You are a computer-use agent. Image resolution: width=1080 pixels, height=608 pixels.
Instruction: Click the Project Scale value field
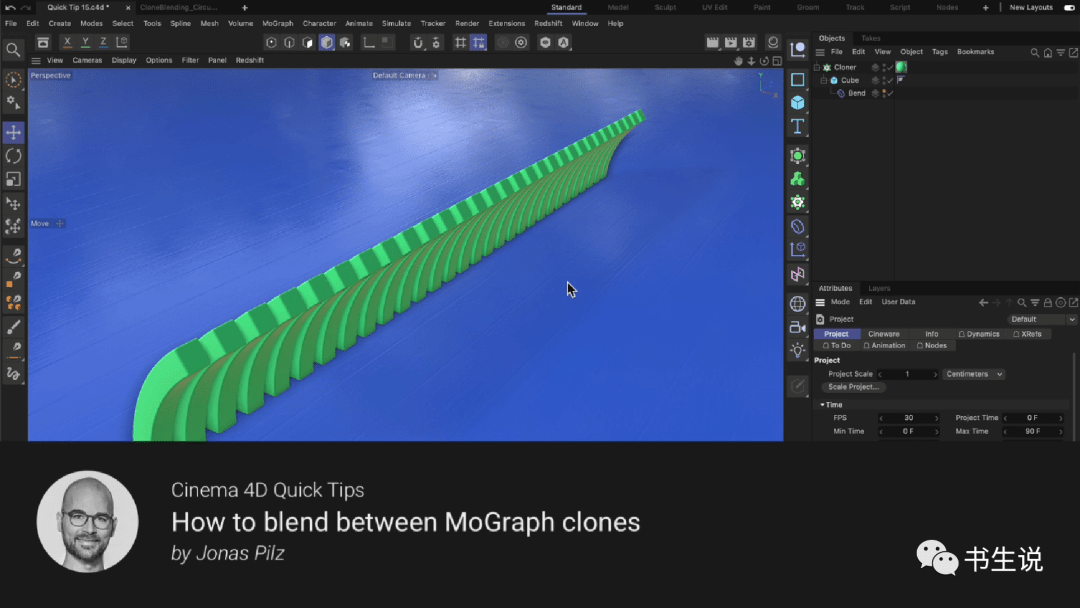pos(907,375)
